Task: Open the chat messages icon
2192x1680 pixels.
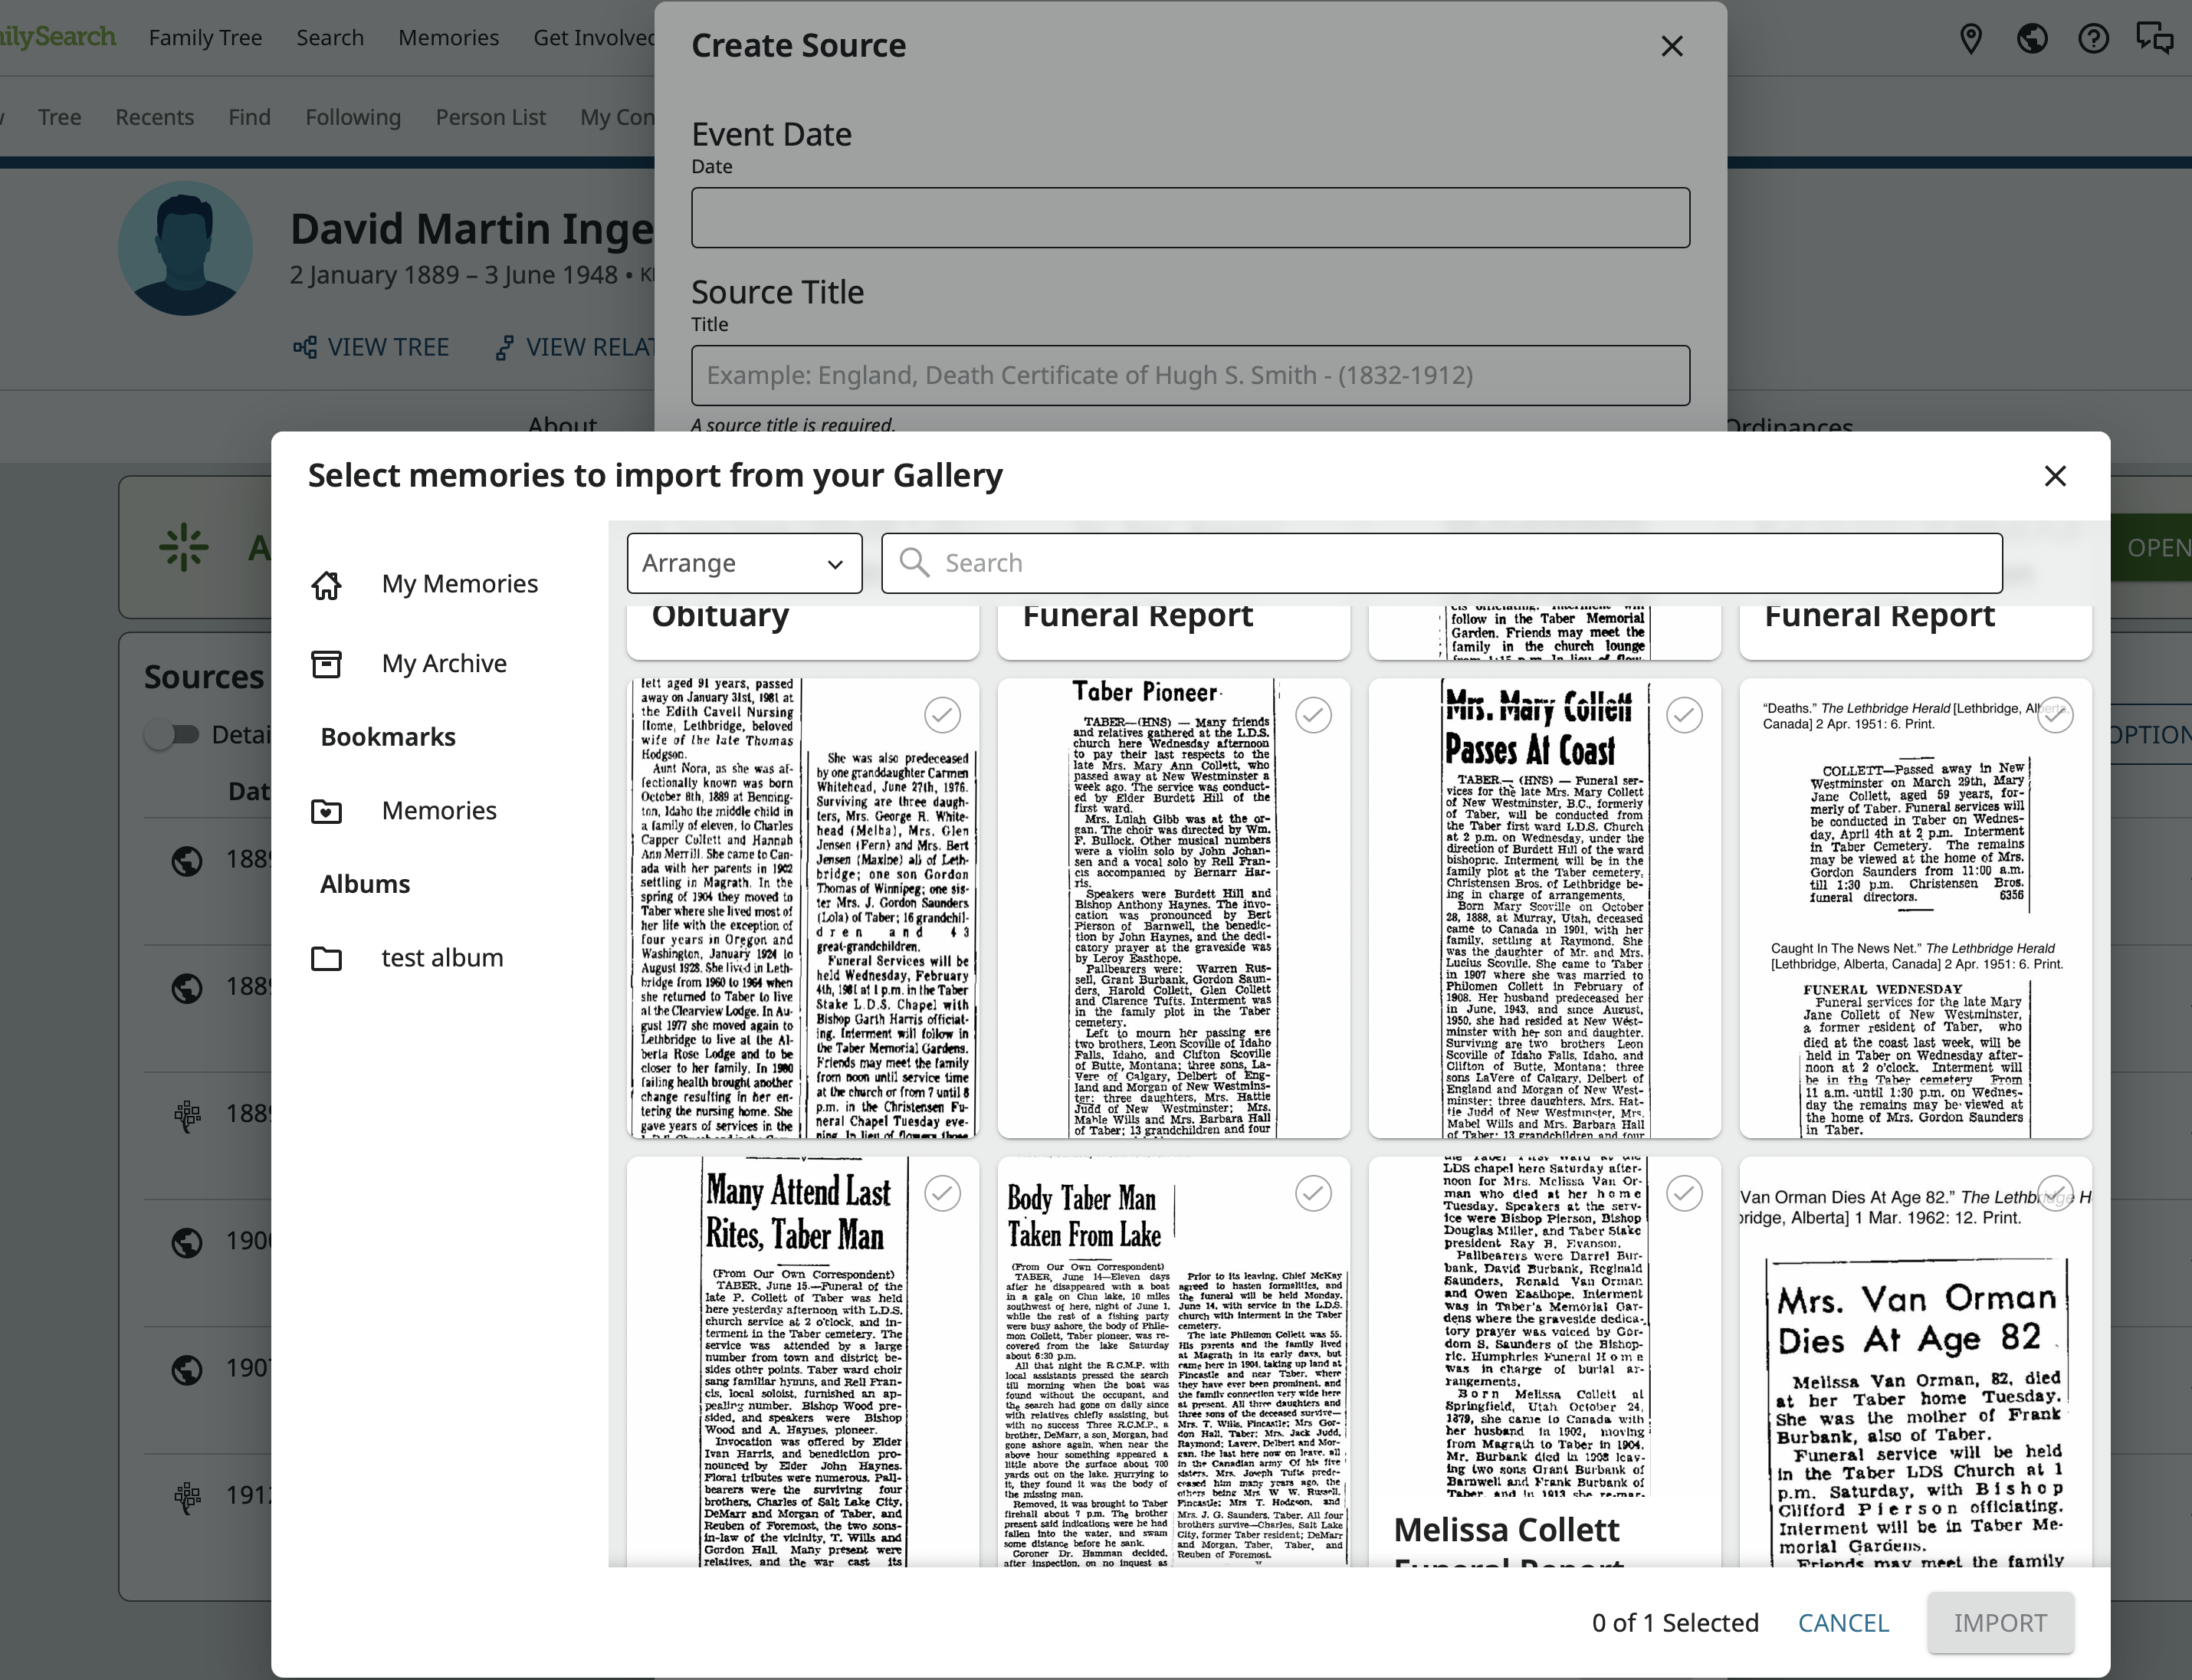Action: tap(2154, 39)
